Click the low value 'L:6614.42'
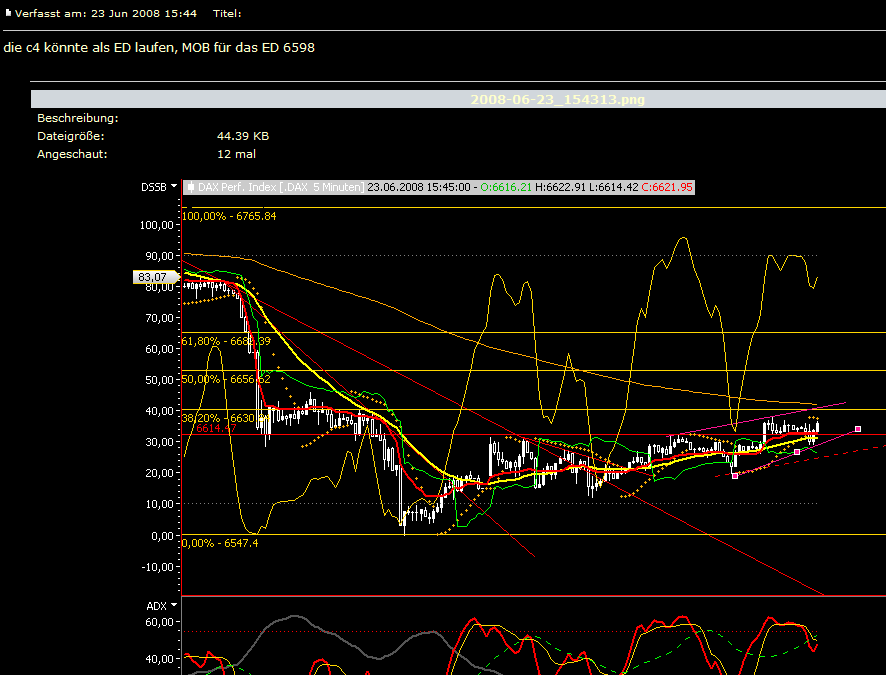886x675 pixels. pyautogui.click(x=614, y=187)
